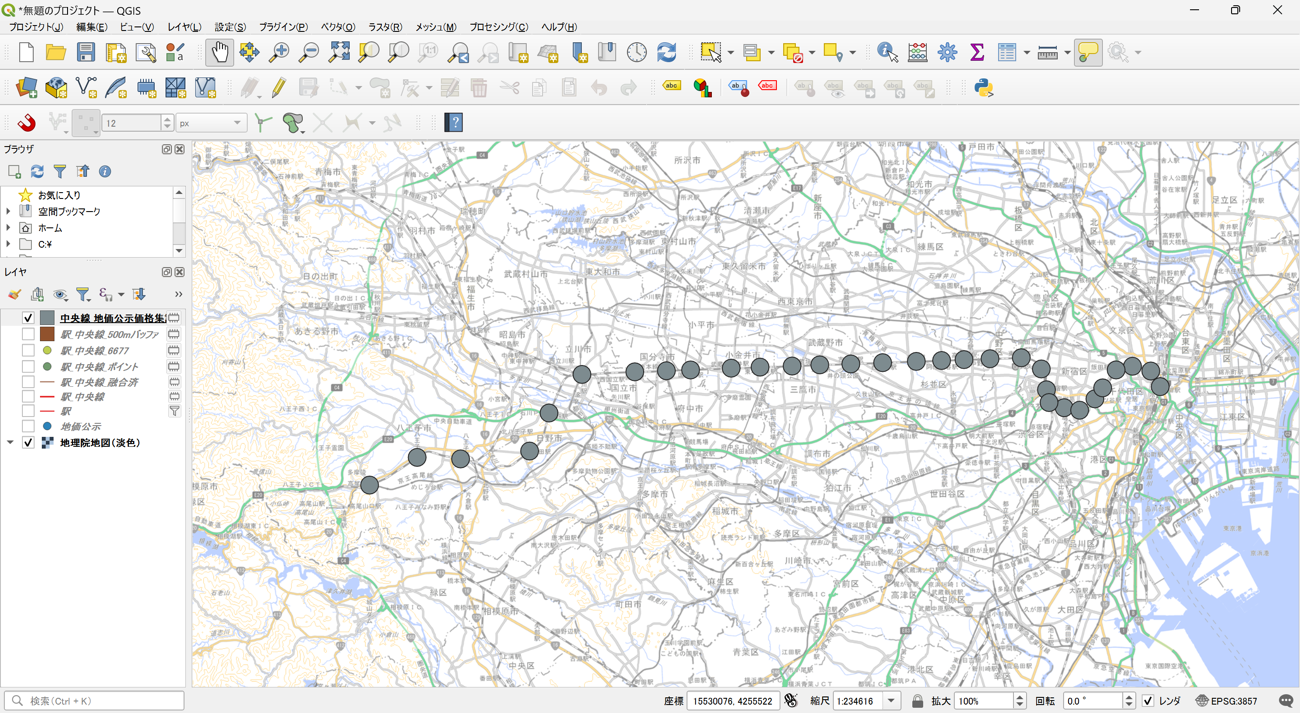The image size is (1300, 713).
Task: Float the レイヤ panel with its dock button
Action: click(167, 272)
